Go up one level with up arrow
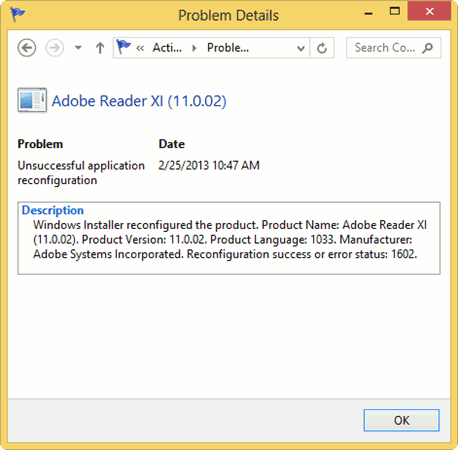The height and width of the screenshot is (450, 458). (100, 48)
